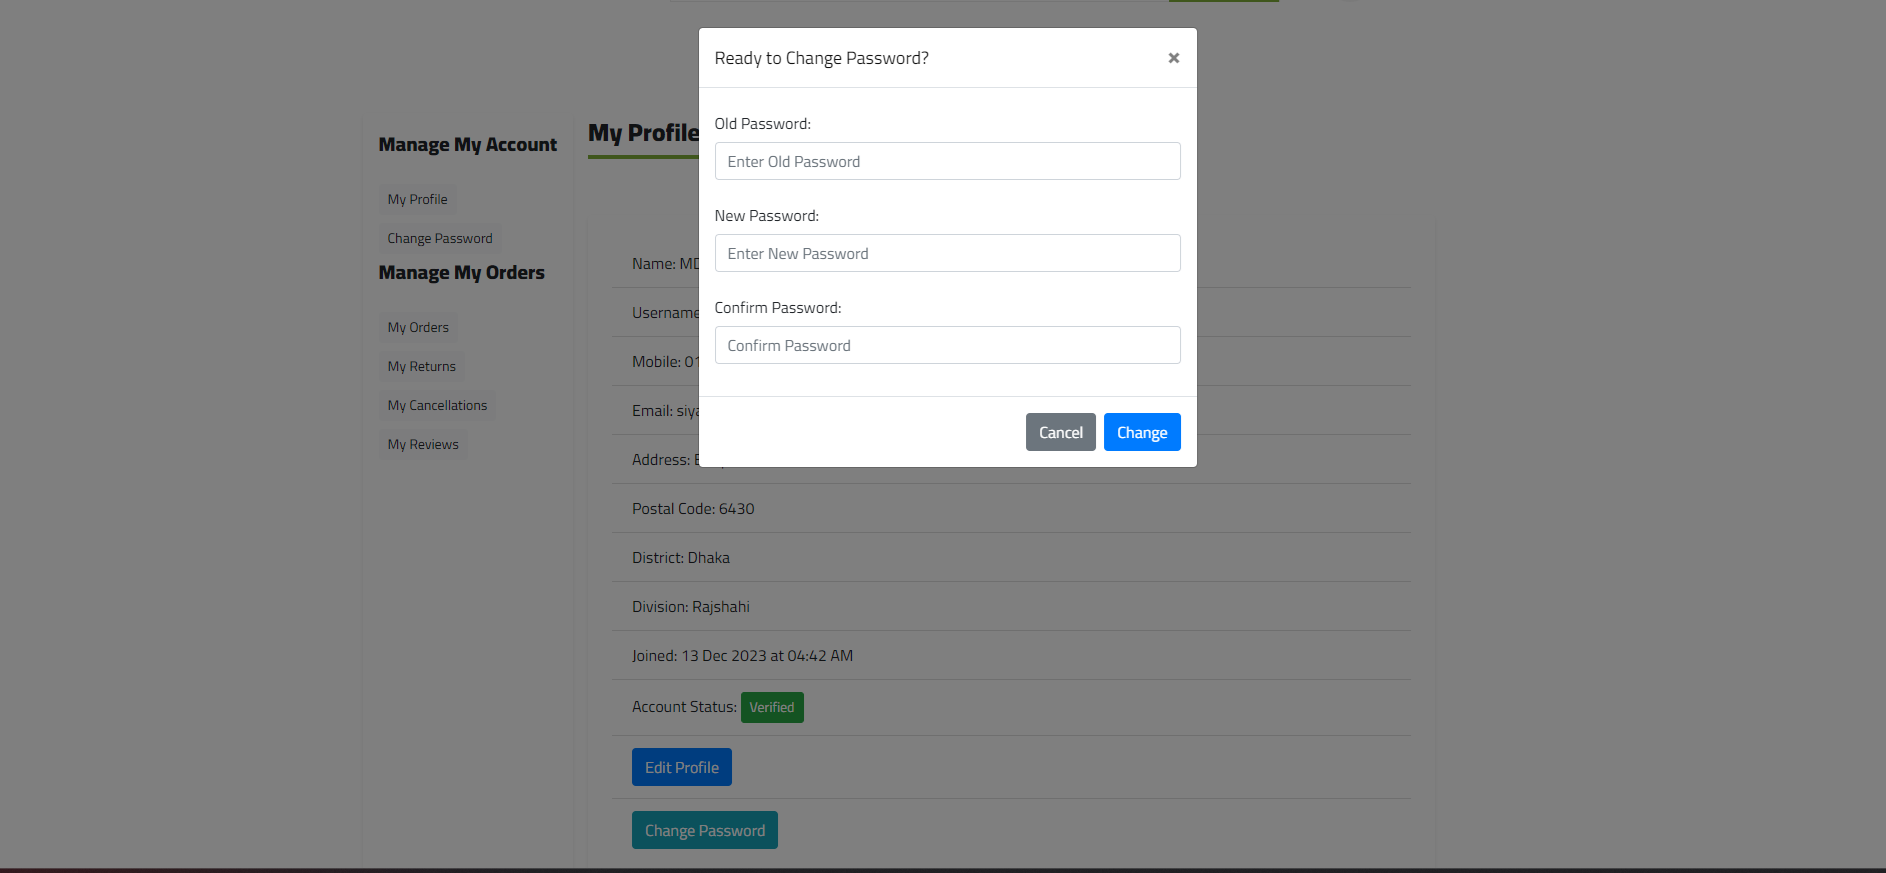1886x873 pixels.
Task: Click teal Change Password button below profile
Action: (x=705, y=830)
